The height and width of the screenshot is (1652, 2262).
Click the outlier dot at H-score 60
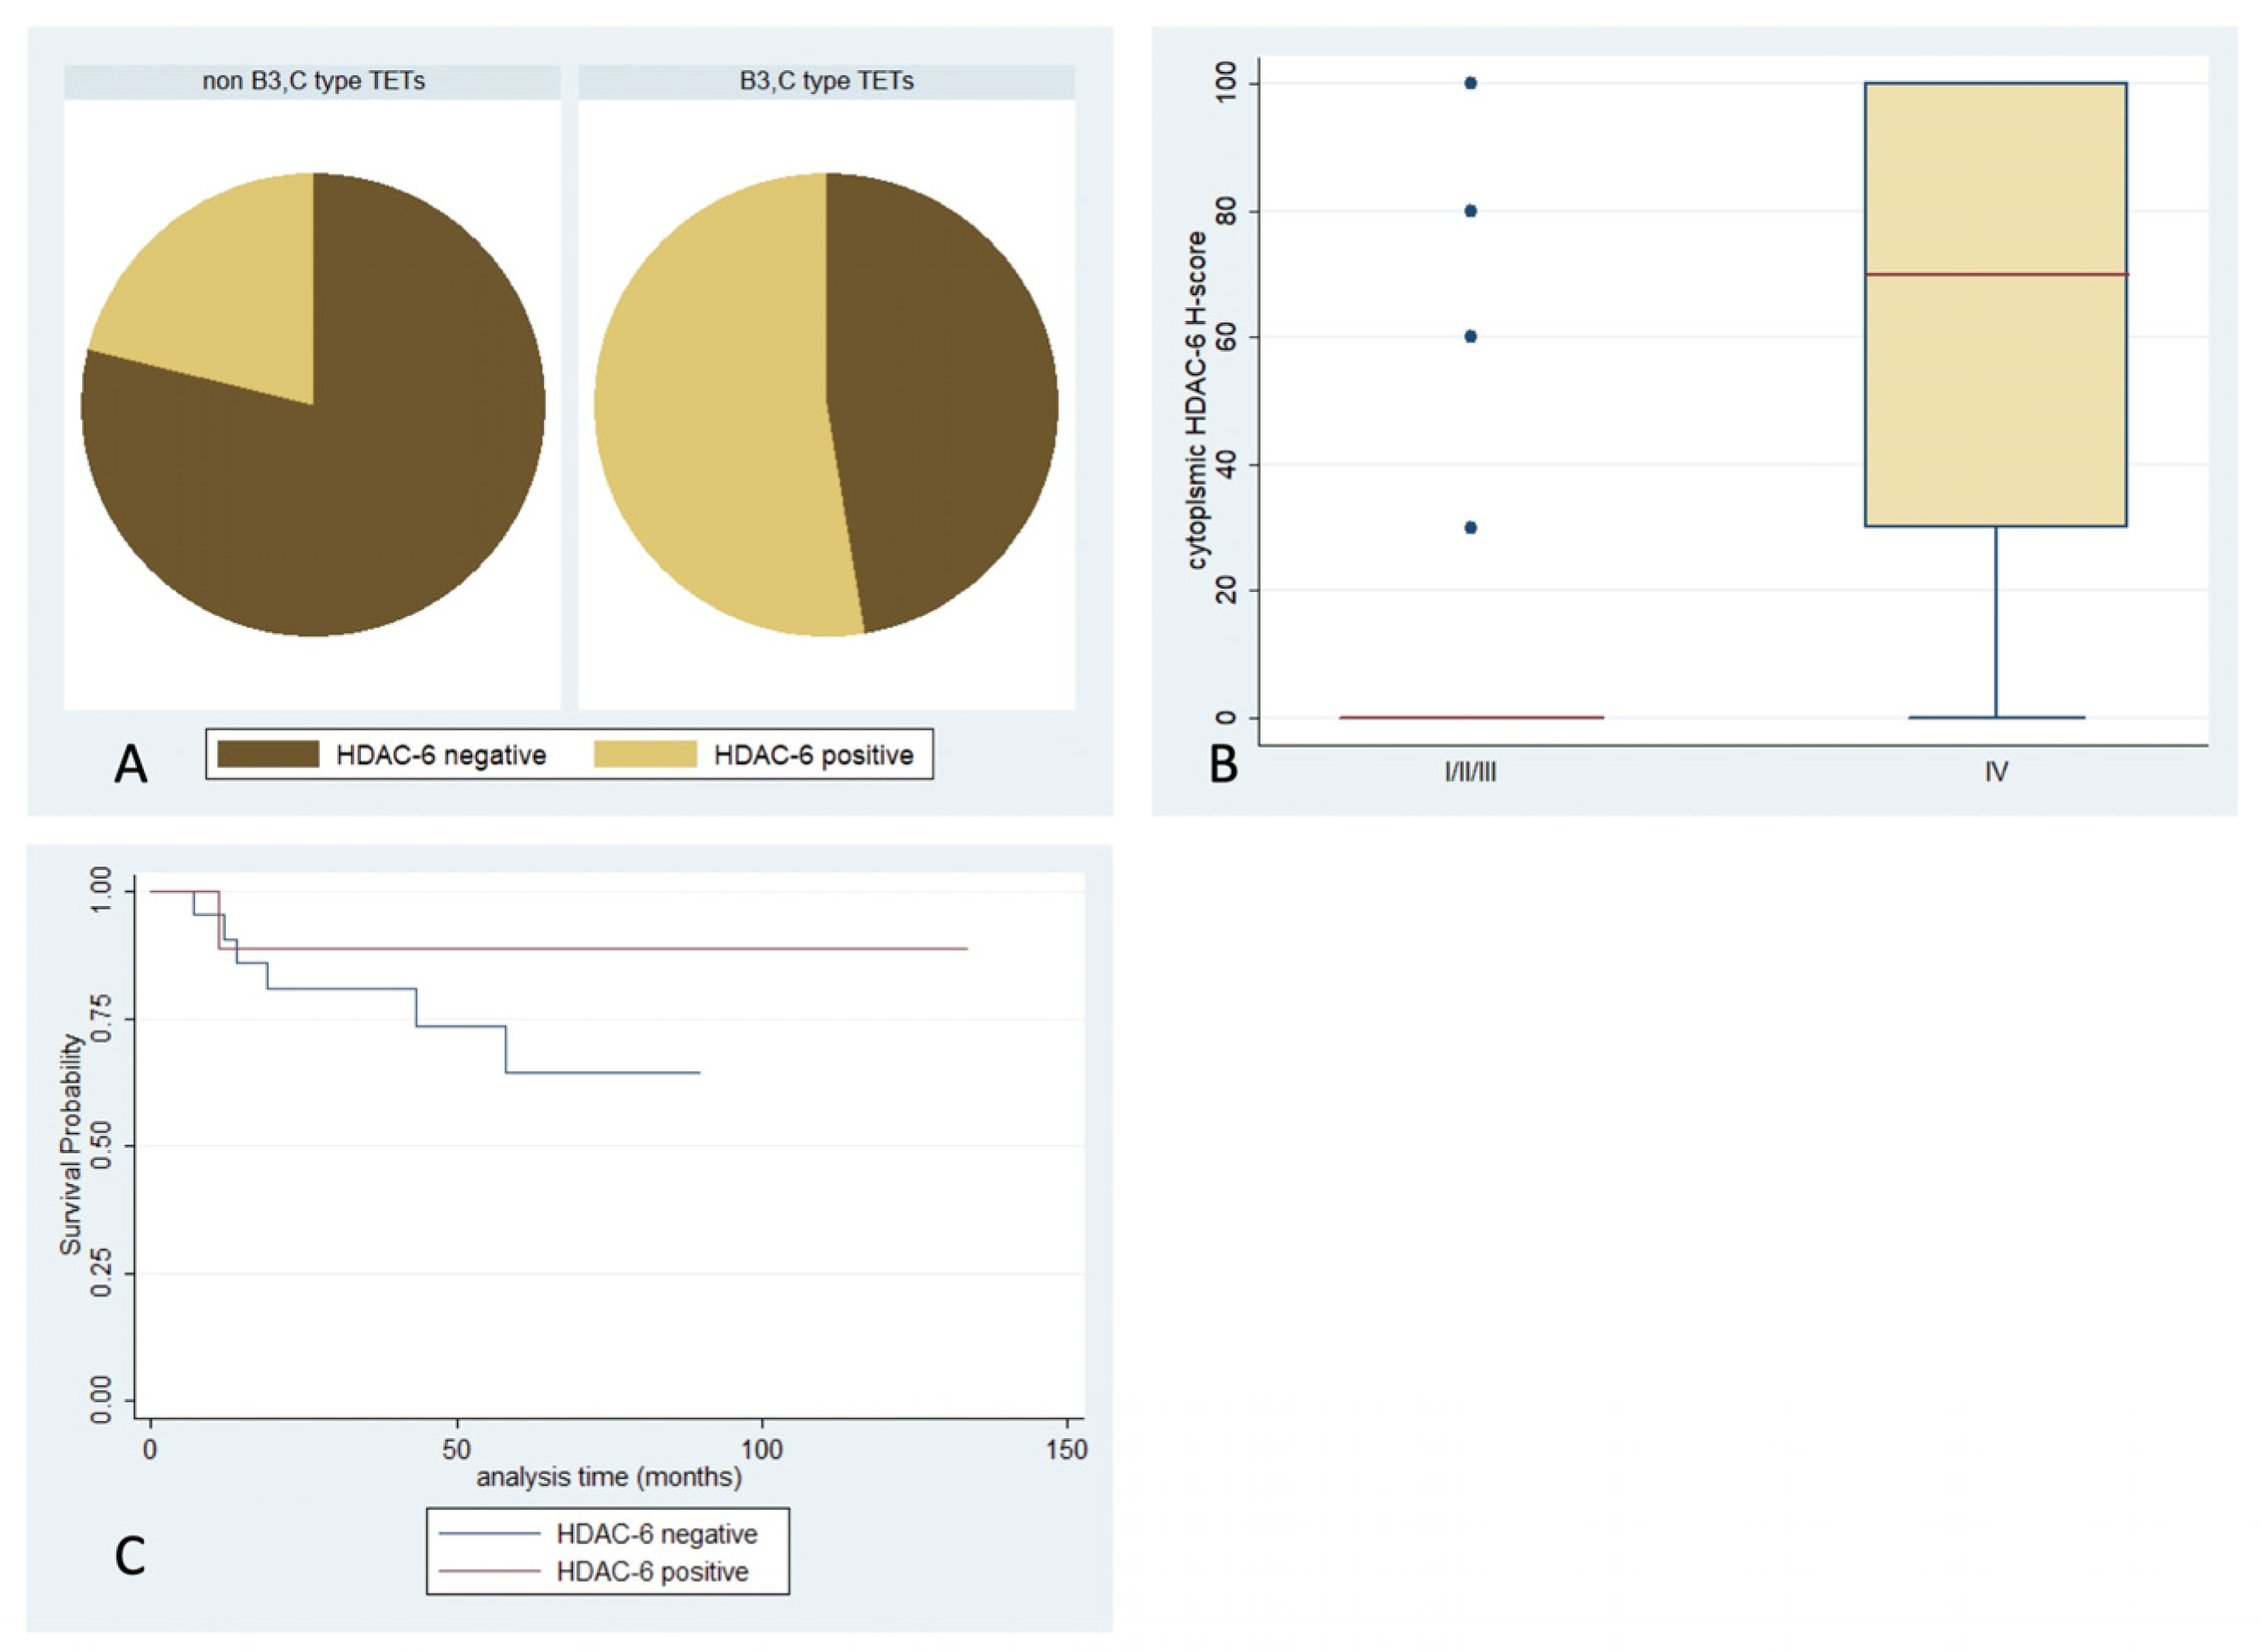point(1470,337)
